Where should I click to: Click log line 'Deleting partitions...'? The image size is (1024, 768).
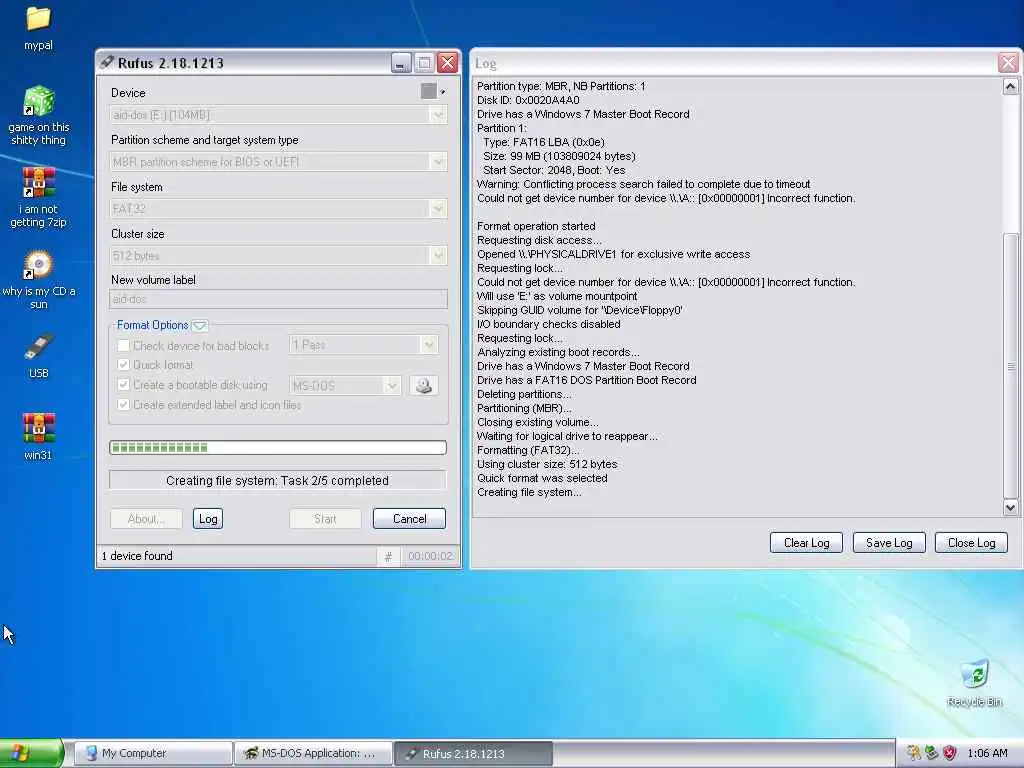pyautogui.click(x=524, y=394)
